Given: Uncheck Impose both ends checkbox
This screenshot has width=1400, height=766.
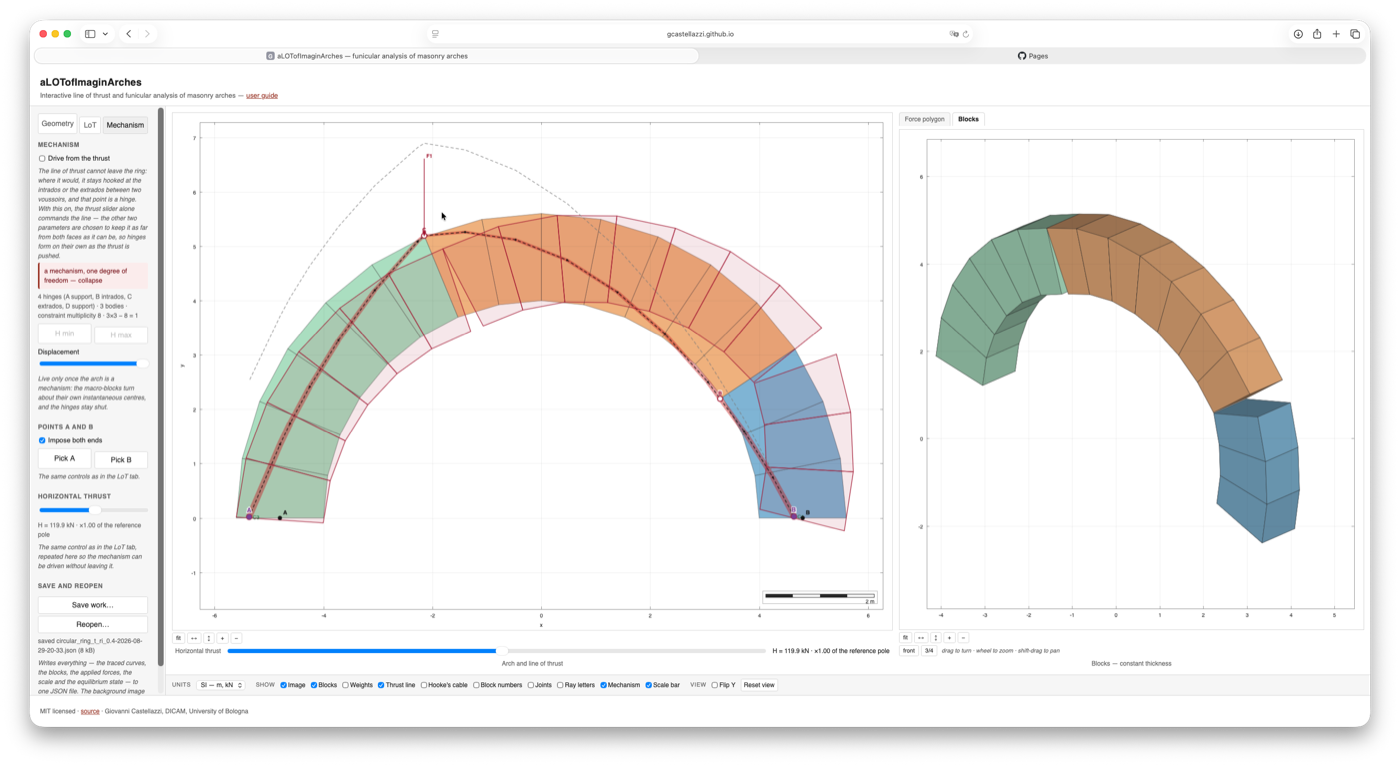Looking at the screenshot, I should click(x=42, y=440).
